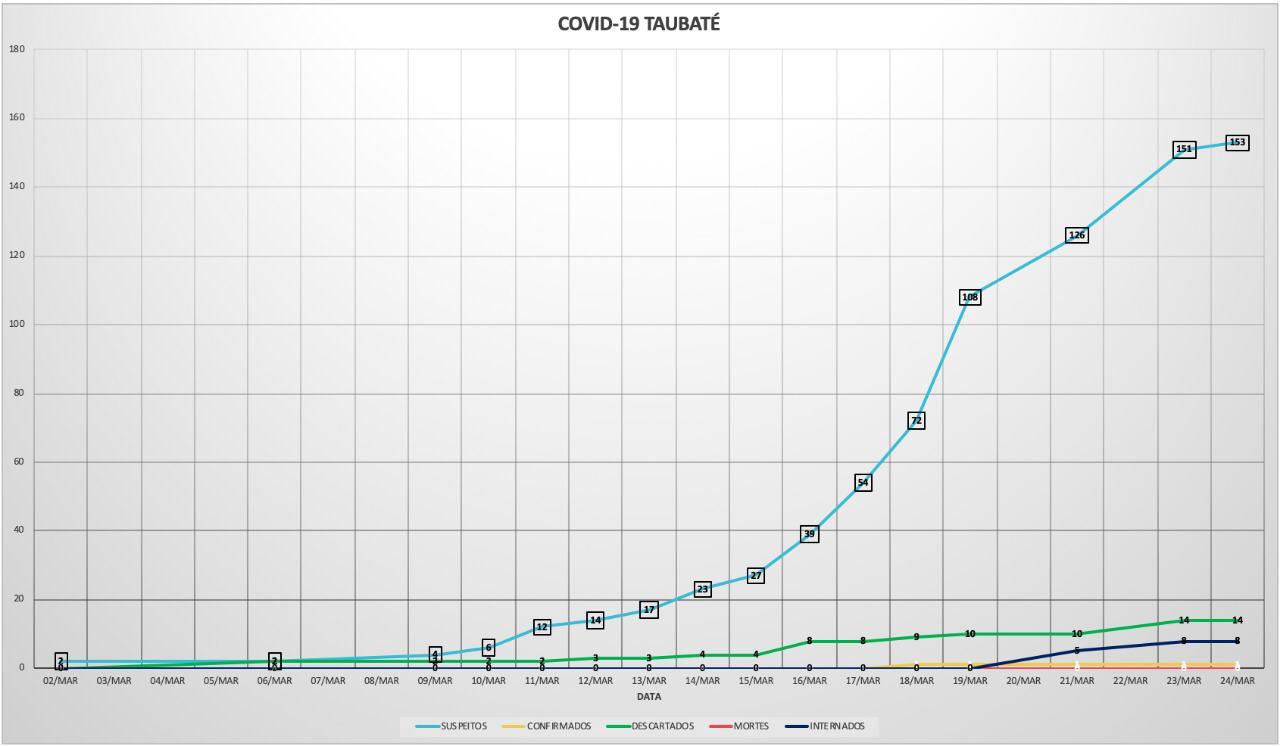Click the DESCARTADOS legend label
1280x746 pixels.
coord(662,726)
